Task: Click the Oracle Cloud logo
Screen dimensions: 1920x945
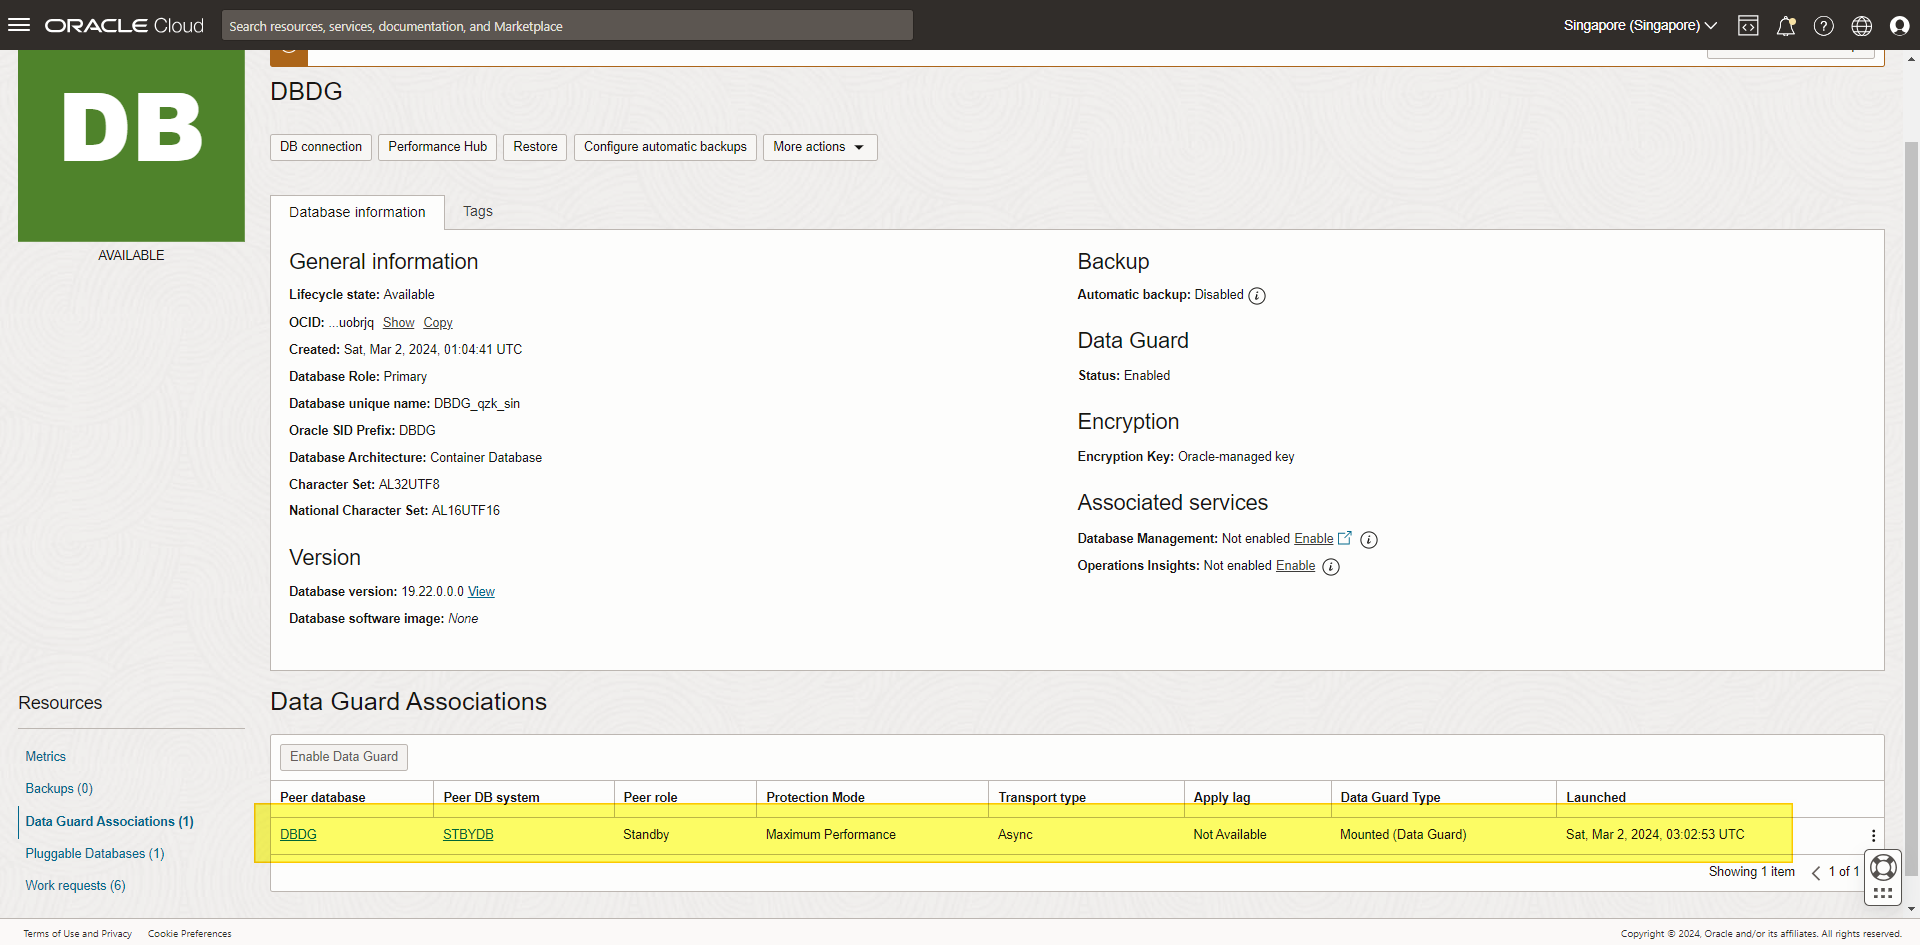Action: click(124, 25)
